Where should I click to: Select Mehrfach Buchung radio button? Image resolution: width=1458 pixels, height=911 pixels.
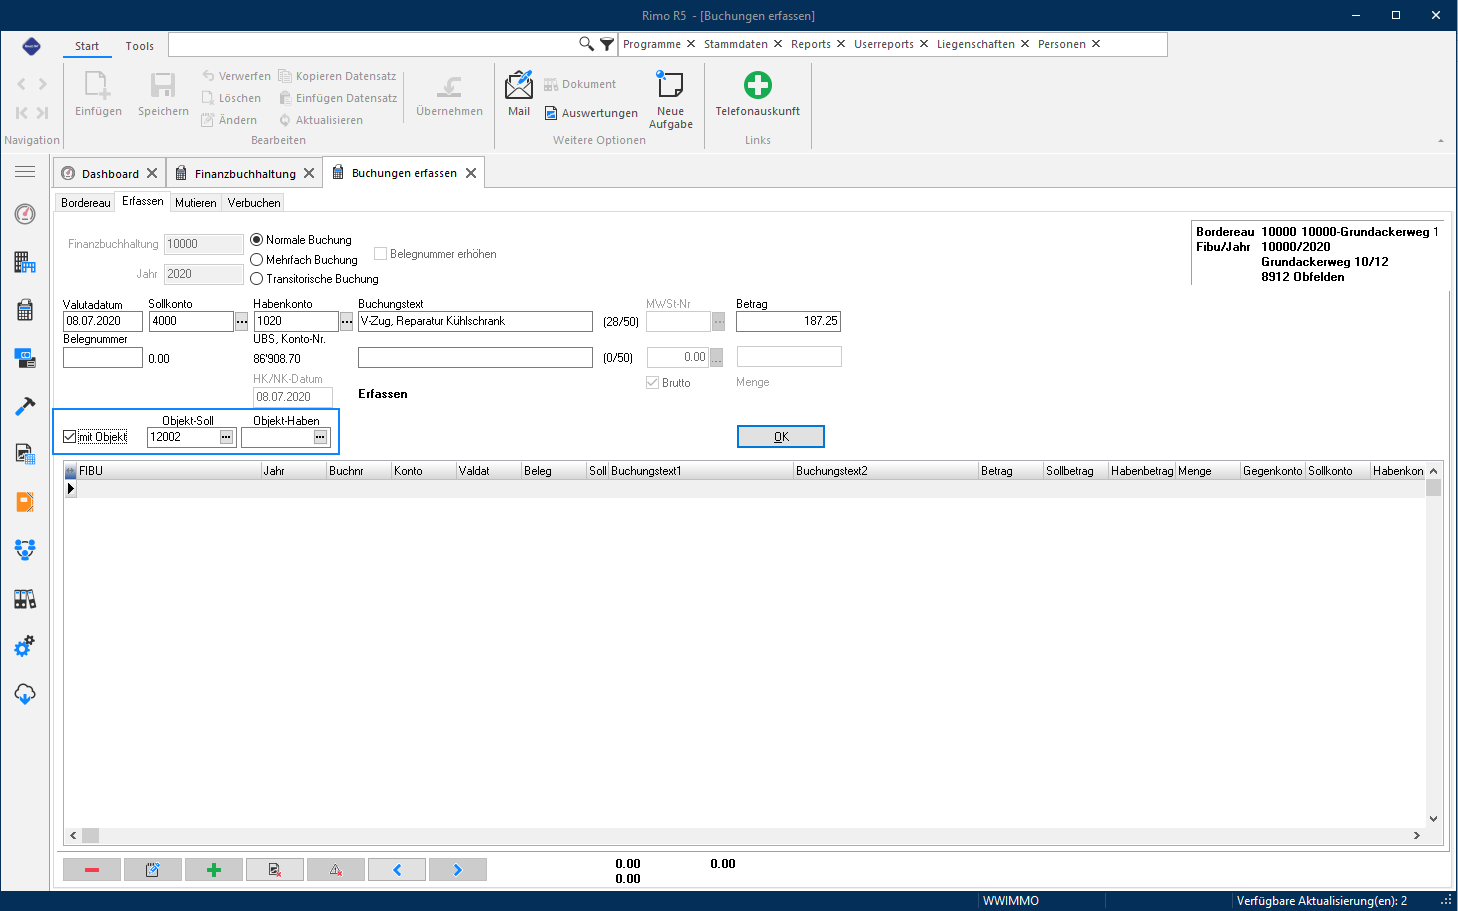[256, 260]
